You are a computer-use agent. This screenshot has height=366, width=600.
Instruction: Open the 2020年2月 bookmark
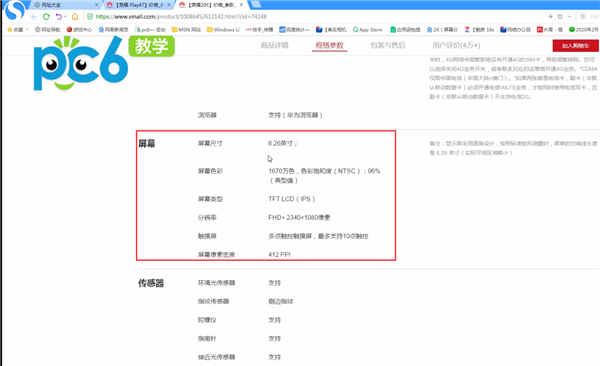pos(584,29)
